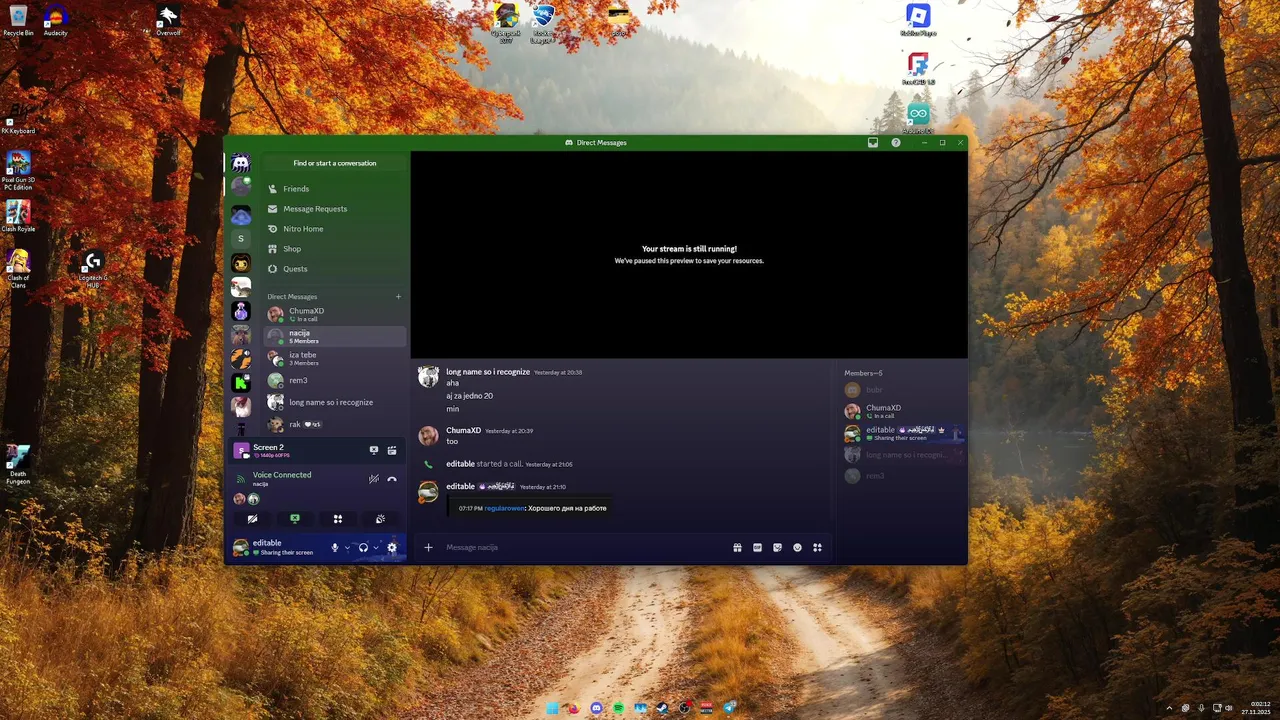The image size is (1280, 720).
Task: Toggle screen share button in voice panel
Action: pos(295,519)
